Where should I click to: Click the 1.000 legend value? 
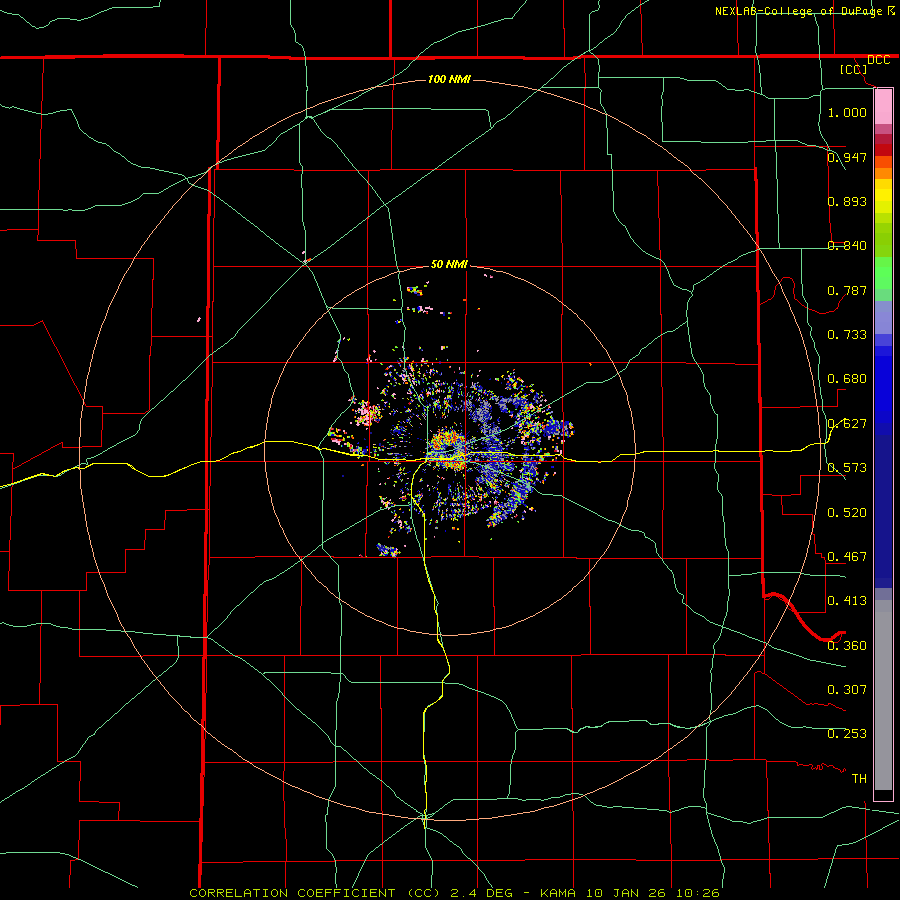pos(847,112)
